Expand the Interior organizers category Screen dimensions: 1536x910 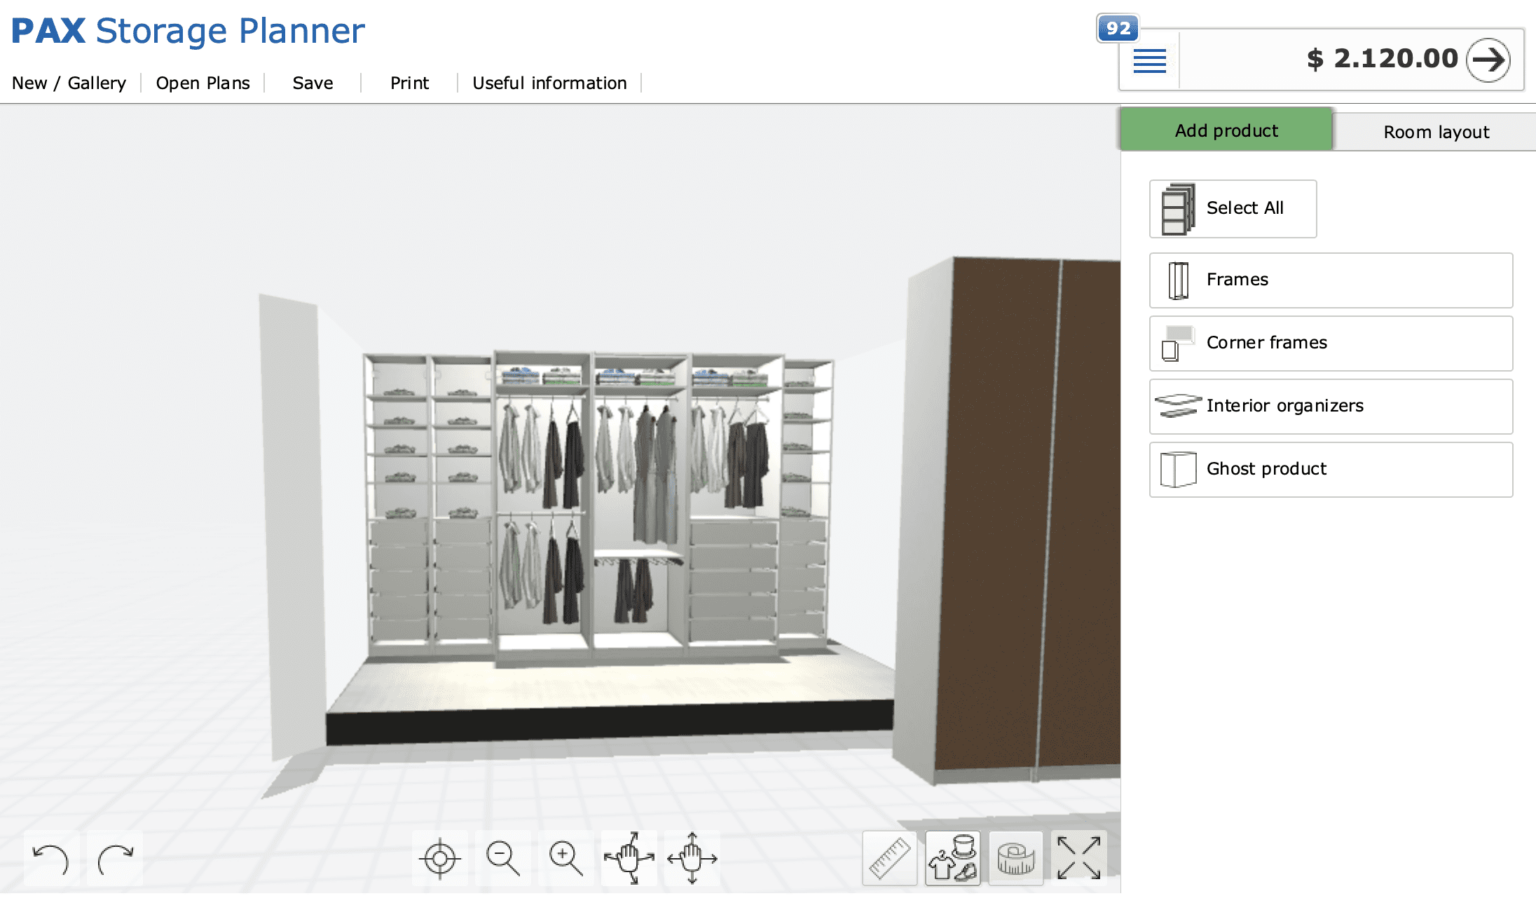[x=1330, y=406]
